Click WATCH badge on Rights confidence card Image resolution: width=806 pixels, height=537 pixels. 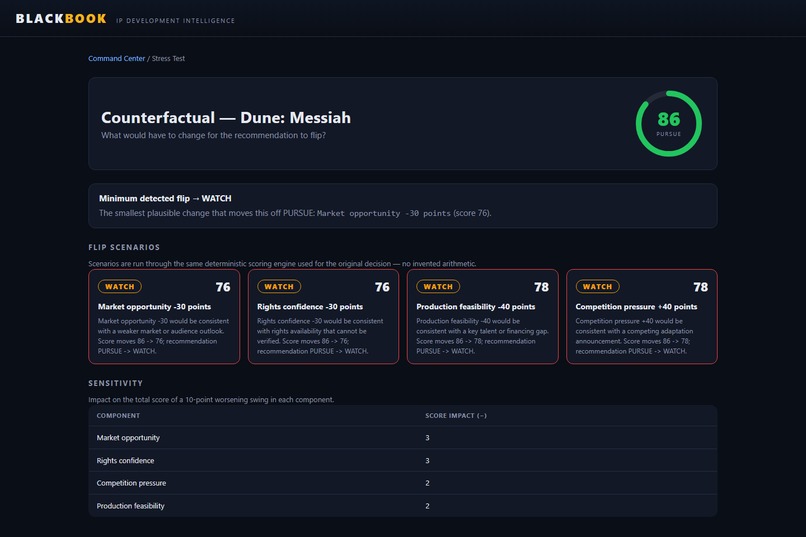279,287
